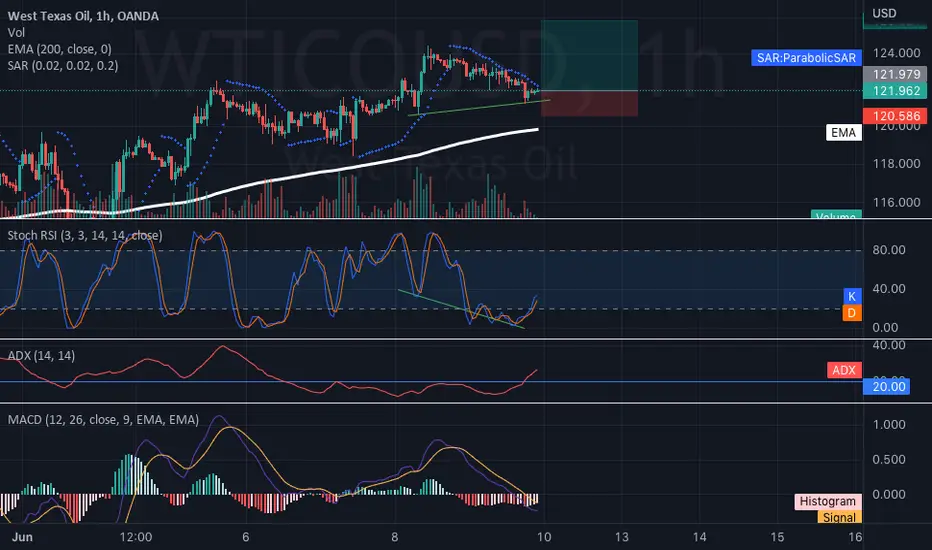Click the 10 date on time axis
932x550 pixels.
point(544,537)
